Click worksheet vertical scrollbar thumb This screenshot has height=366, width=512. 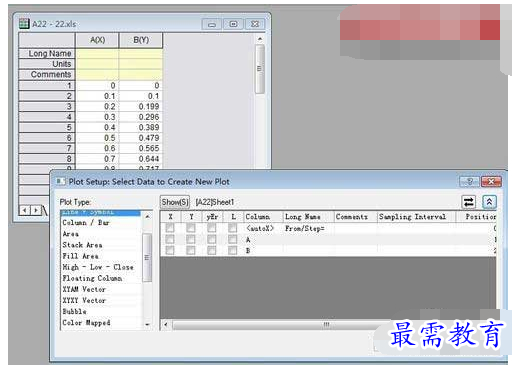click(x=260, y=69)
